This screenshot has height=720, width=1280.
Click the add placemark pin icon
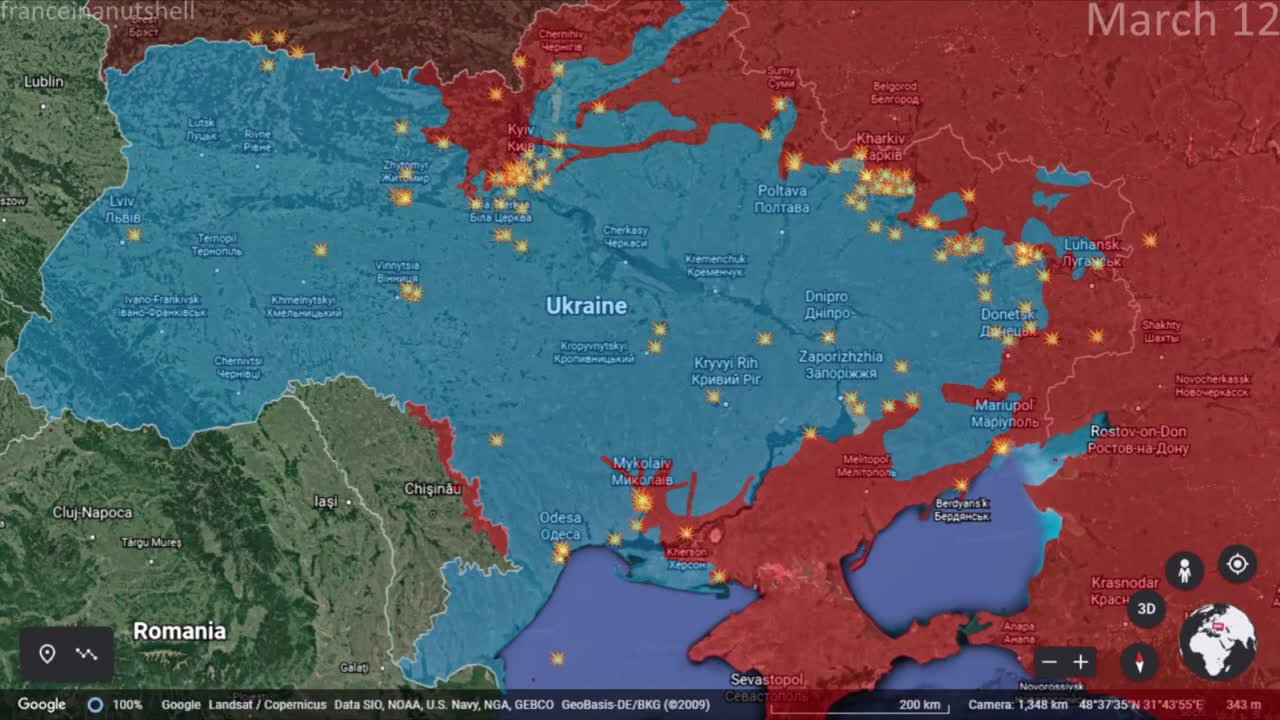(x=47, y=654)
